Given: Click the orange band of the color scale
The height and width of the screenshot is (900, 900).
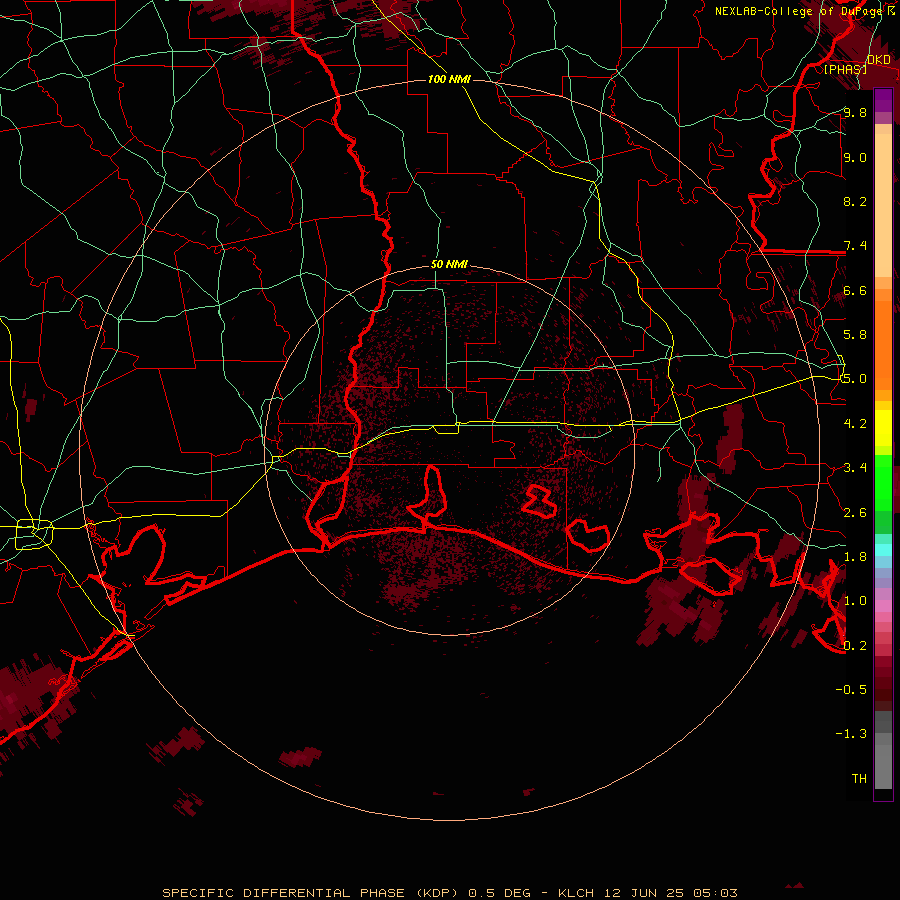Looking at the screenshot, I should [883, 344].
